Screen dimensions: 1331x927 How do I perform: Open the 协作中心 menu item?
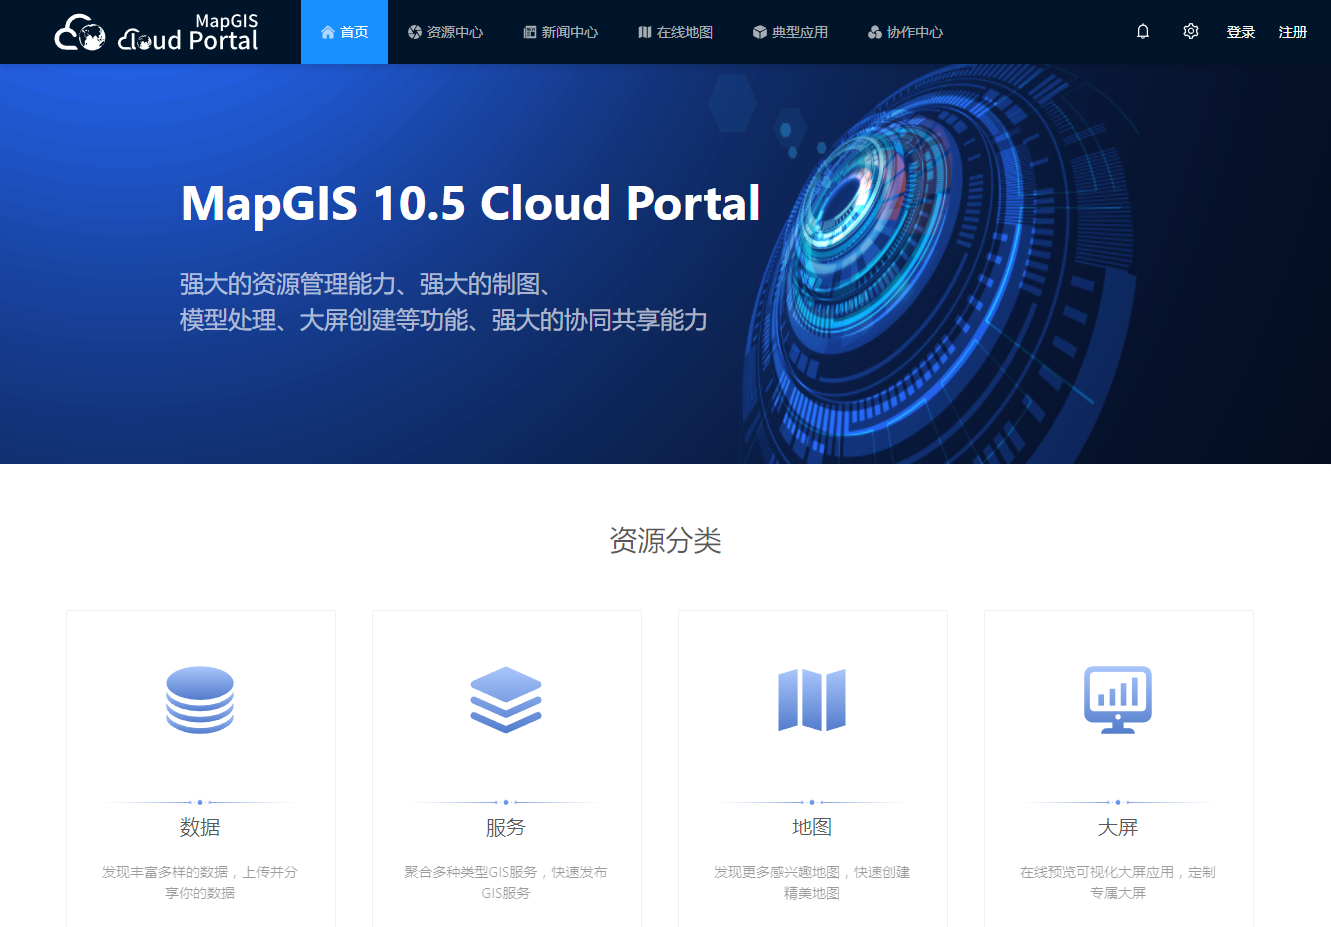coord(905,32)
